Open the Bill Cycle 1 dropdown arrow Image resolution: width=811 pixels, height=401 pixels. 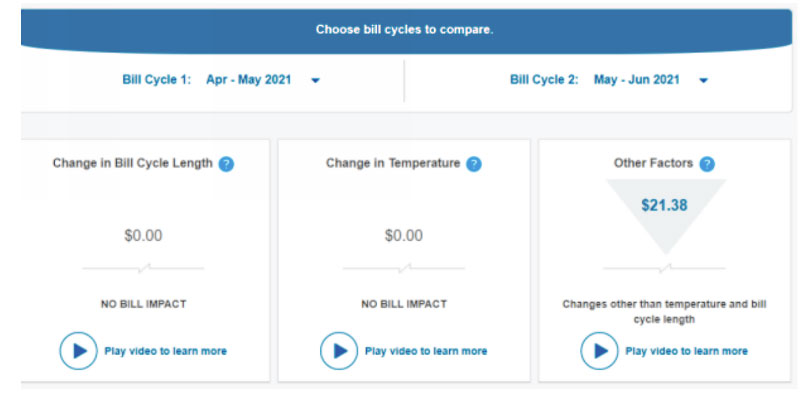pyautogui.click(x=315, y=81)
